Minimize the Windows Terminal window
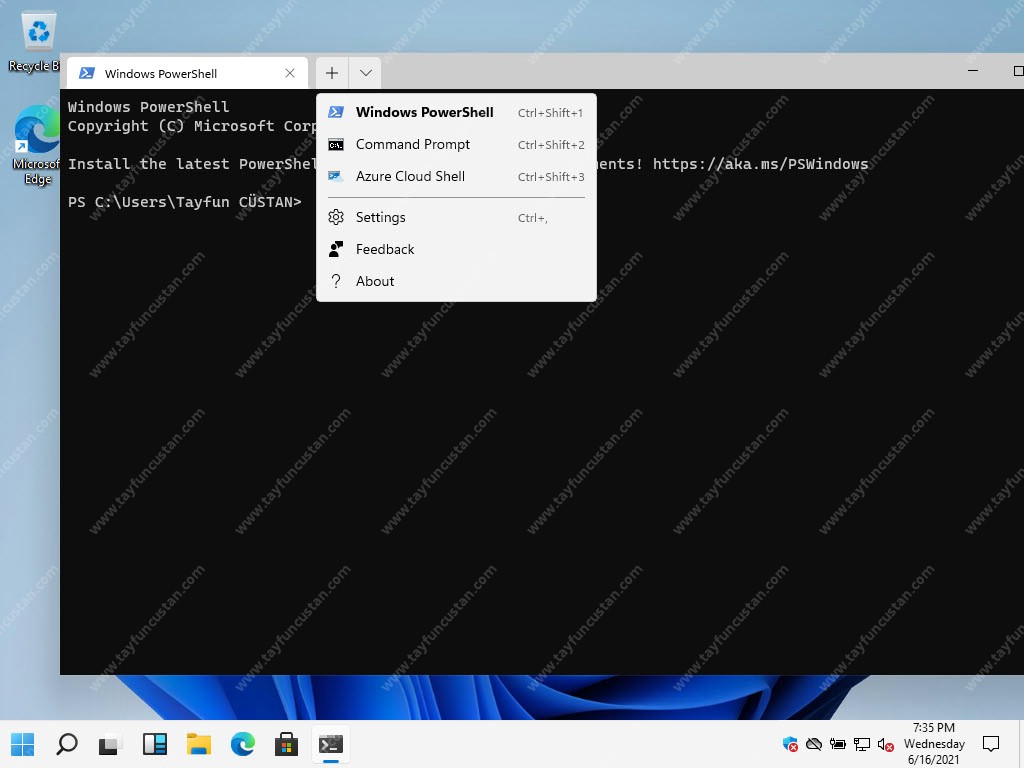Viewport: 1024px width, 768px height. 972,71
